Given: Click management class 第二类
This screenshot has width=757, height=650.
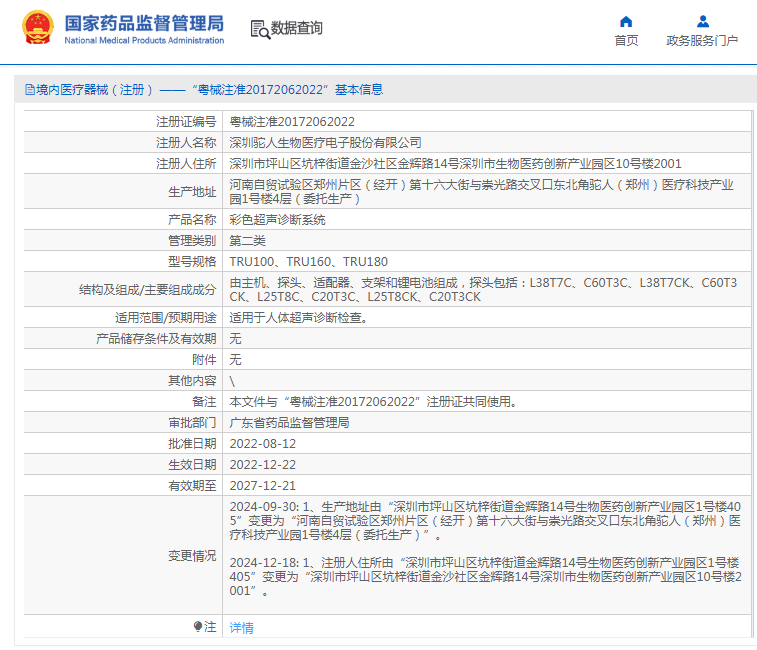Looking at the screenshot, I should 248,240.
